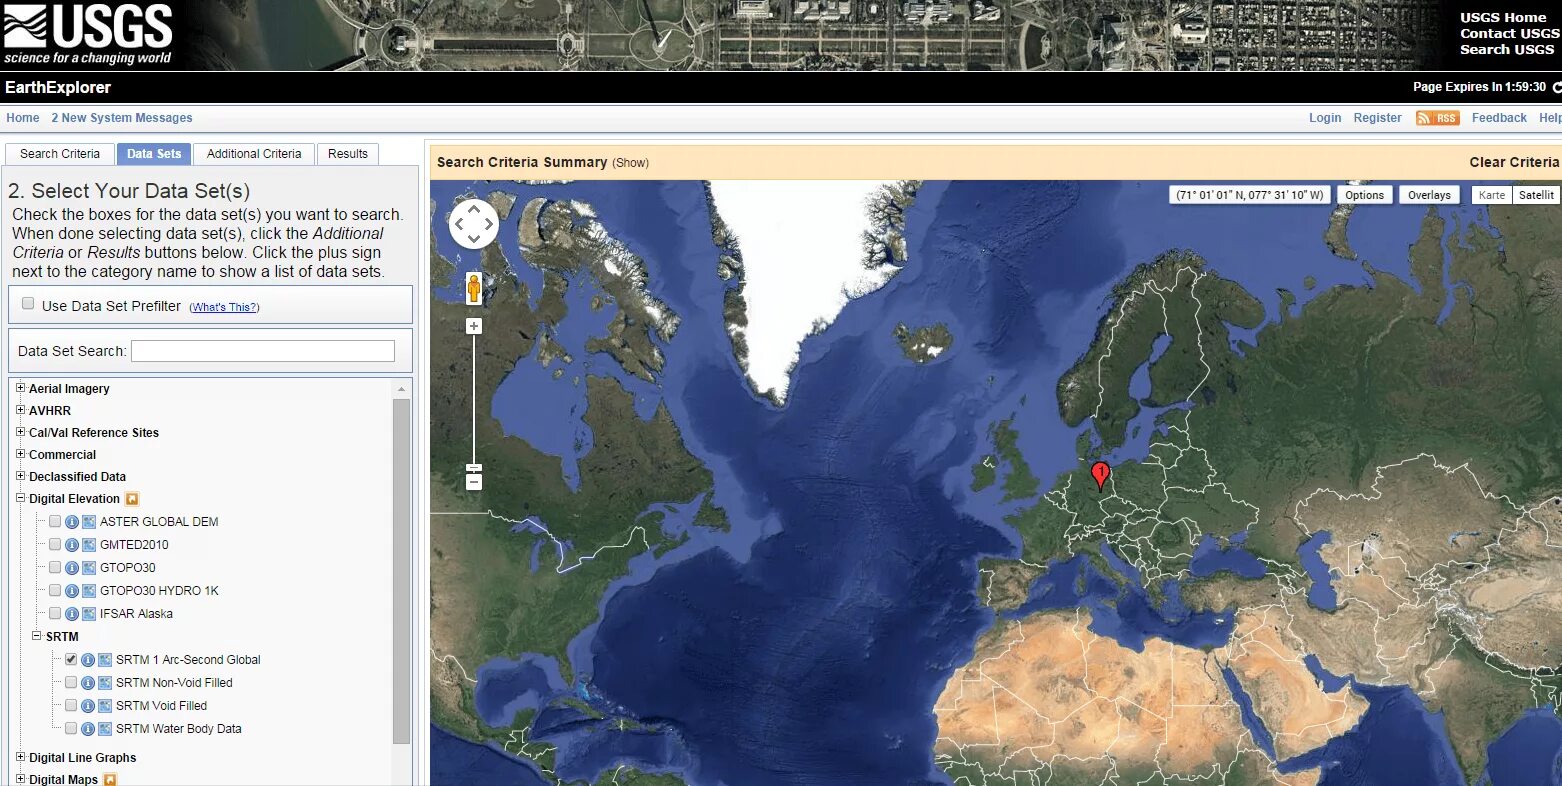The height and width of the screenshot is (786, 1562).
Task: Click coverage map icon for GMTED2010
Action: click(x=89, y=545)
